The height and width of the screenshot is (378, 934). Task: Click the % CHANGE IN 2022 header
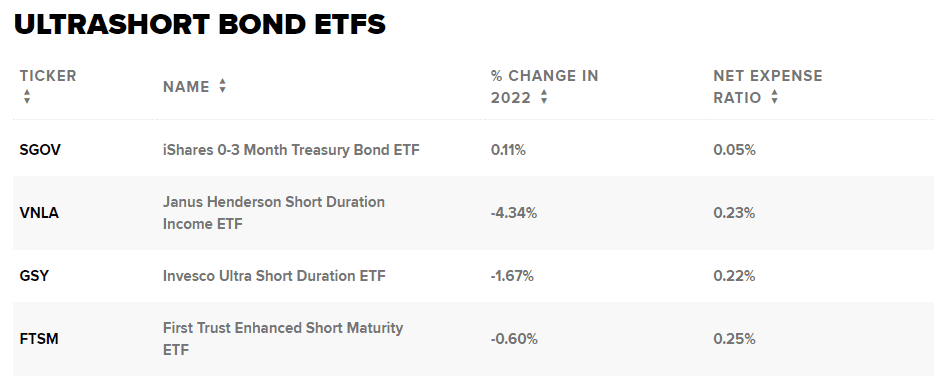point(544,87)
